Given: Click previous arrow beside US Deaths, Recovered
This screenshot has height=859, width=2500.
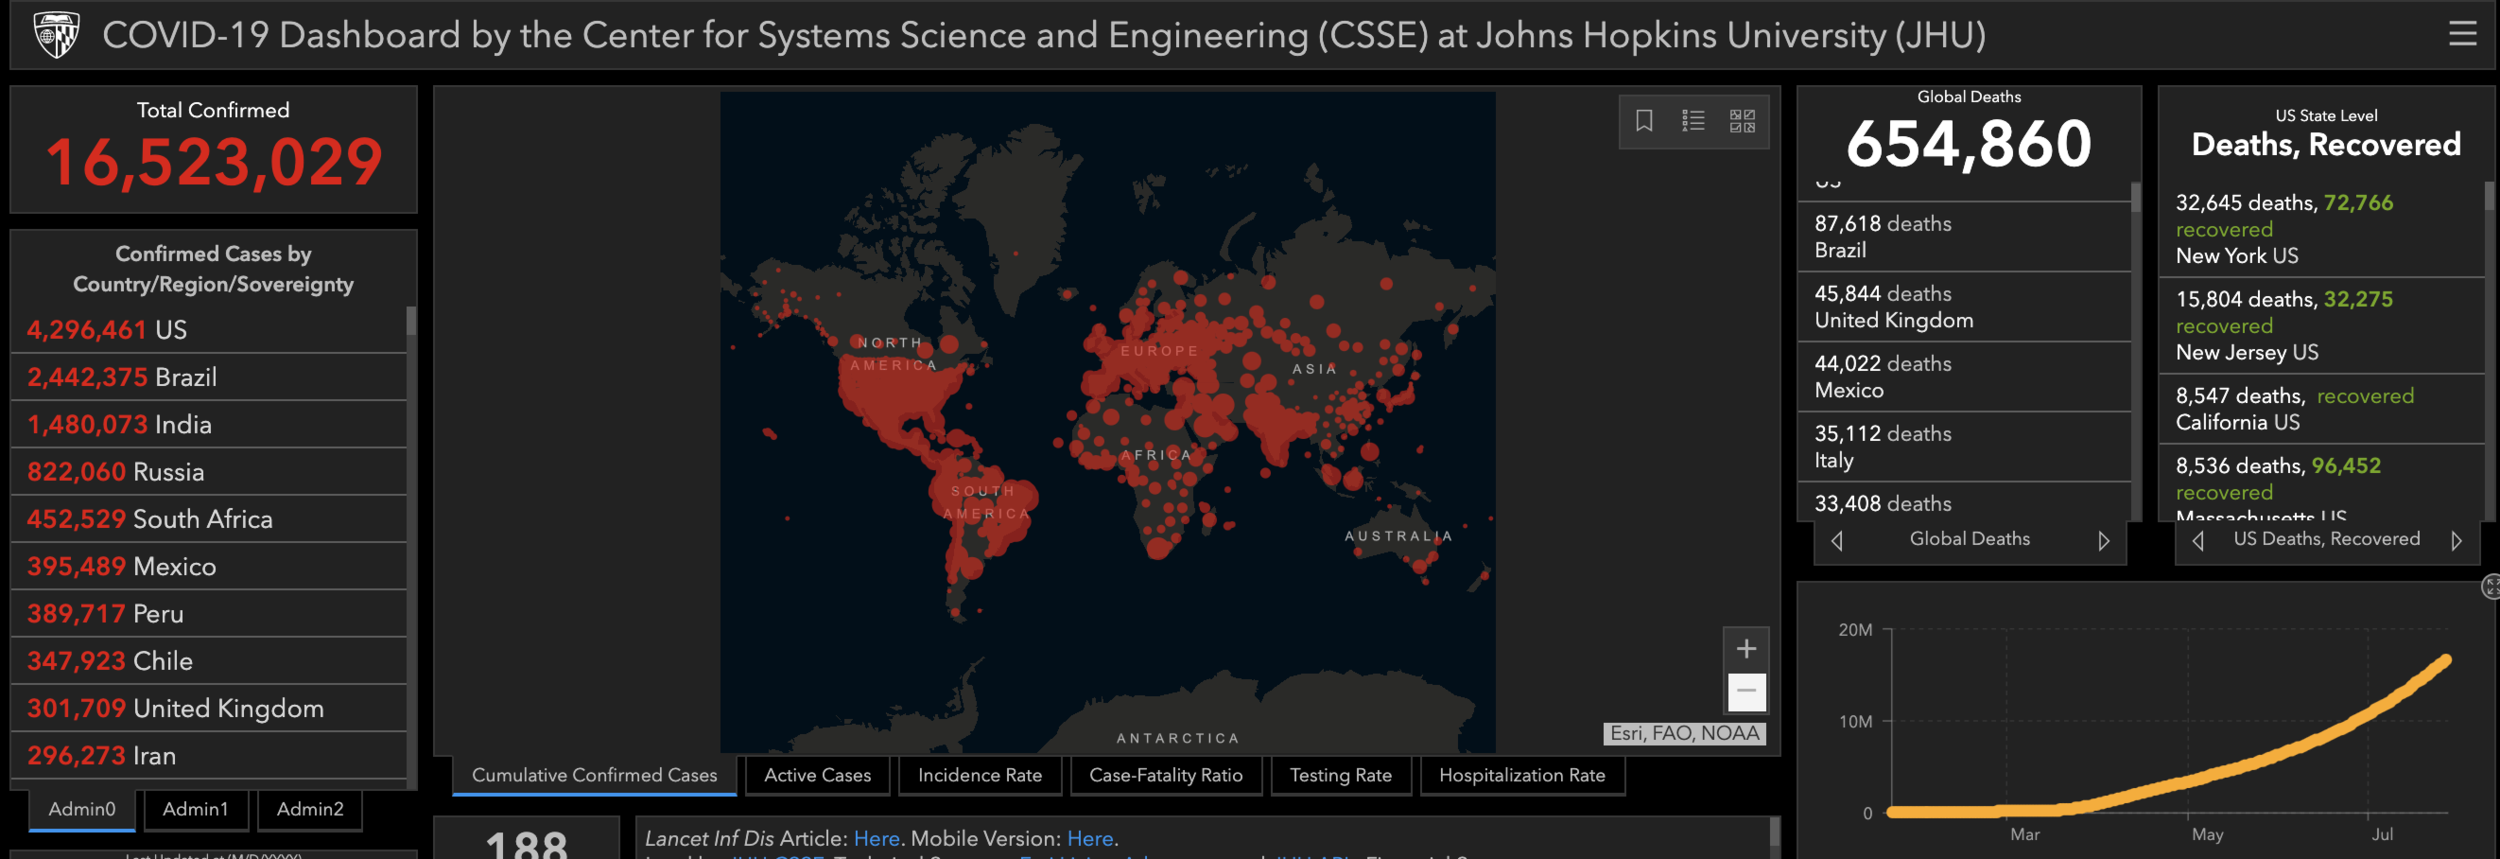Looking at the screenshot, I should click(x=2198, y=540).
